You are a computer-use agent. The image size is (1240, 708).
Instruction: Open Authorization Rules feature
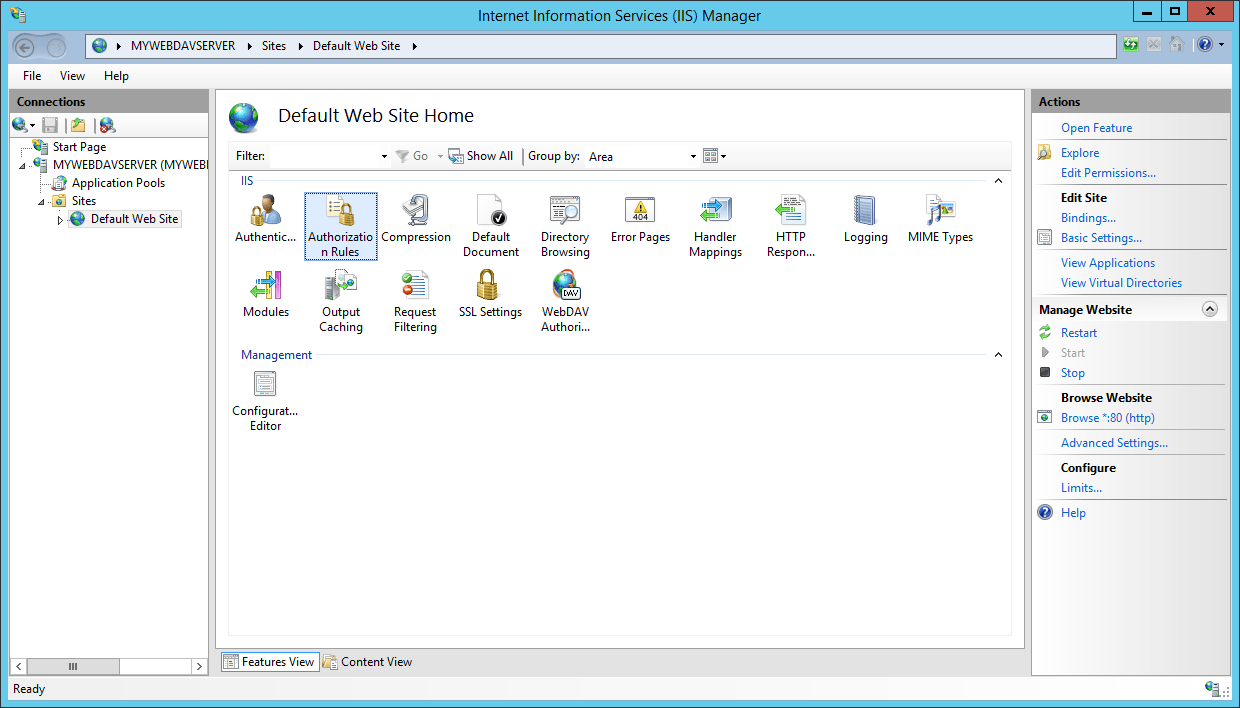pyautogui.click(x=341, y=226)
